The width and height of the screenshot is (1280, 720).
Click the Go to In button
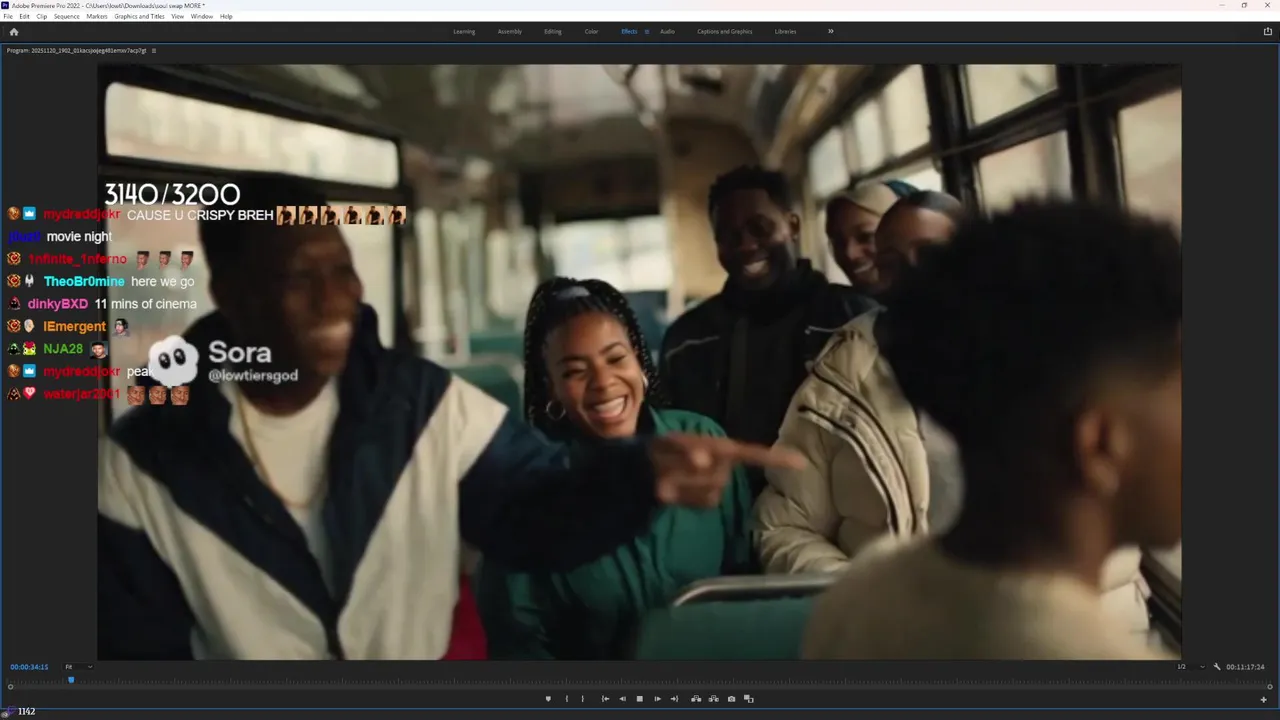(x=605, y=699)
